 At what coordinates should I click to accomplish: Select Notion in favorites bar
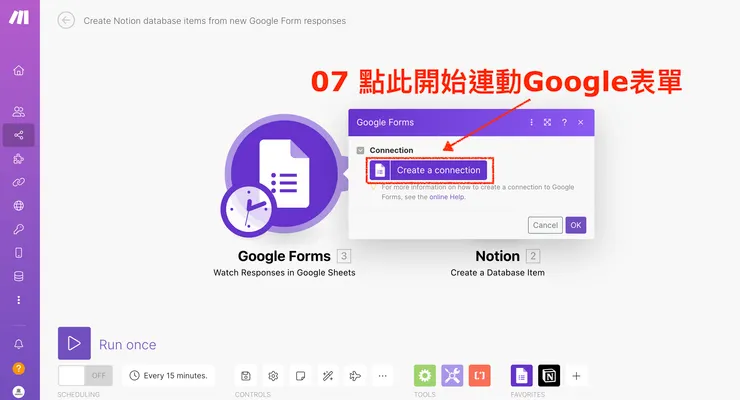tap(549, 375)
